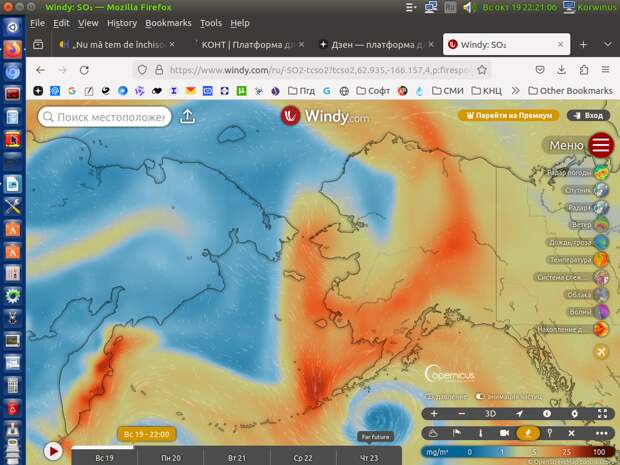Click Ср 22 on the timeline
The width and height of the screenshot is (620, 465).
[x=301, y=457]
